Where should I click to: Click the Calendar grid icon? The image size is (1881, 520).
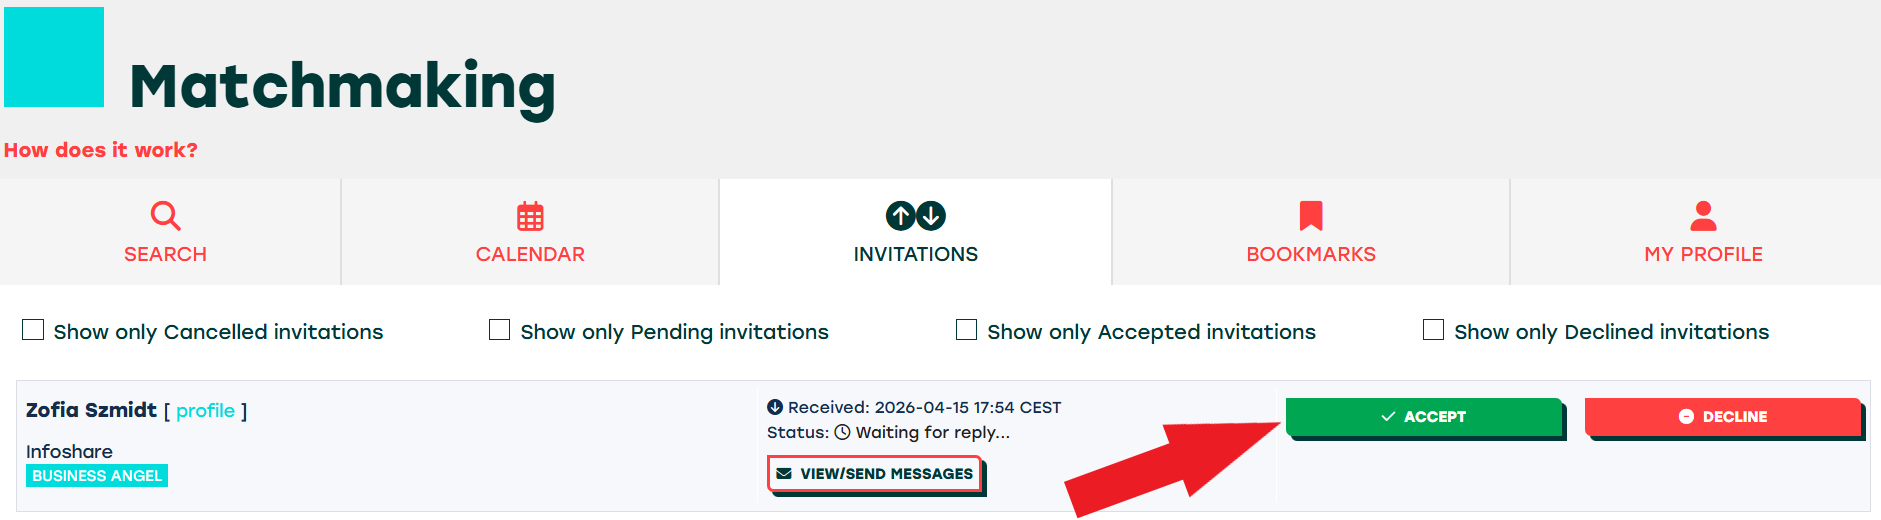point(530,216)
